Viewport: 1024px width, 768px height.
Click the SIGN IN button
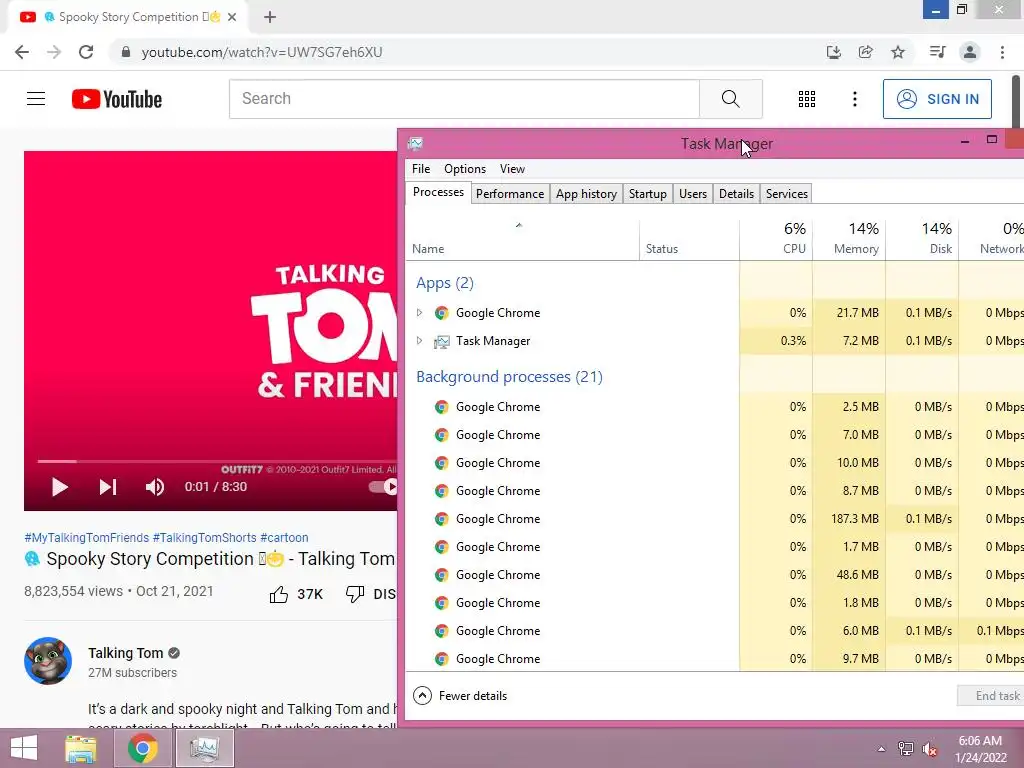(x=937, y=99)
